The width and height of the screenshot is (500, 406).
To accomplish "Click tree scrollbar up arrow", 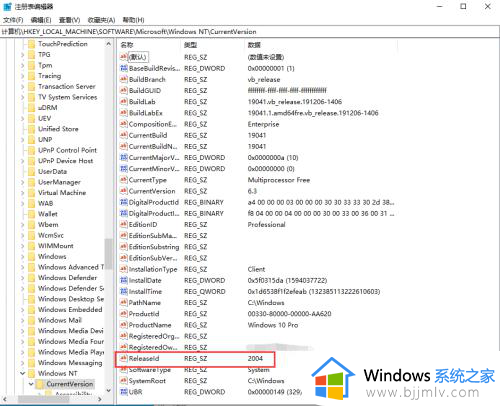I will tap(109, 44).
